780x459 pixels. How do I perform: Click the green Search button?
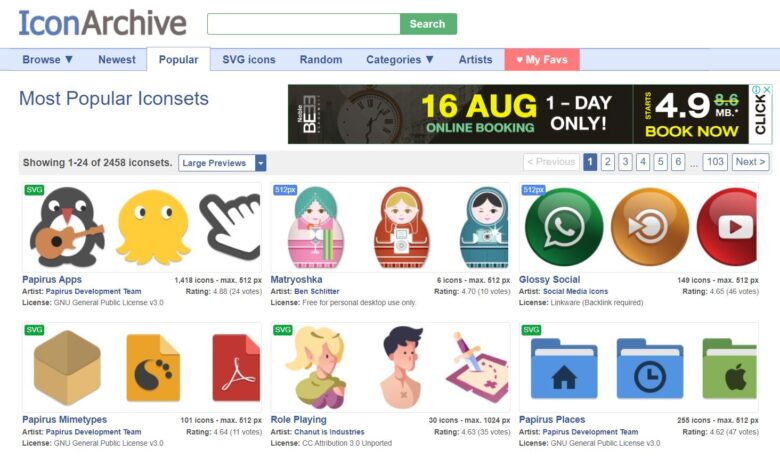428,24
